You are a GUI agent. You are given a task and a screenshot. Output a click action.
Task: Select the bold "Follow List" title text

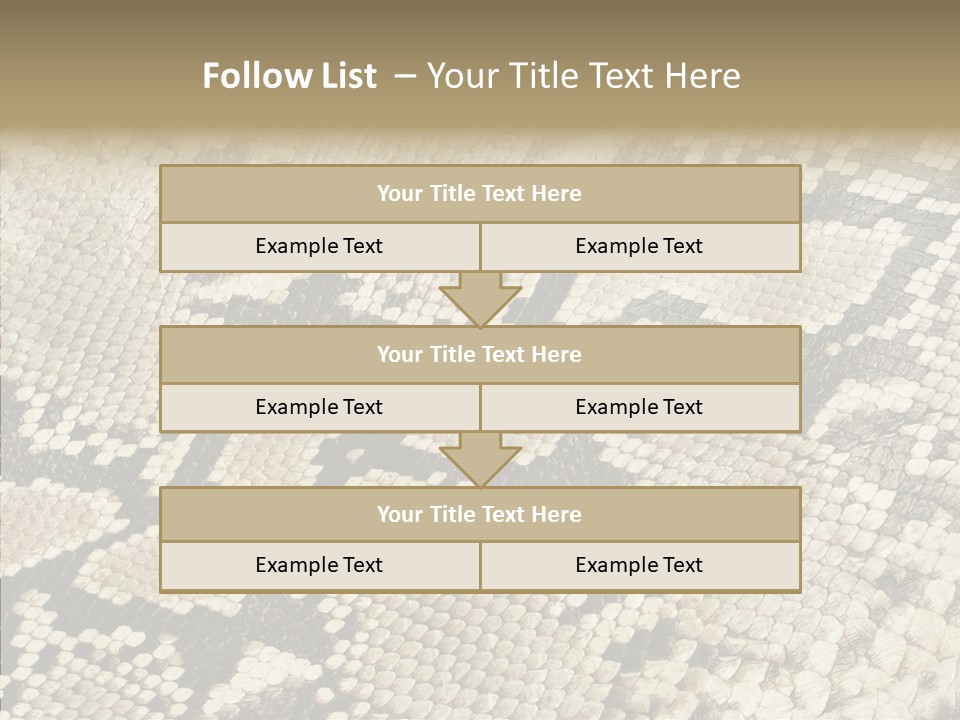(290, 76)
